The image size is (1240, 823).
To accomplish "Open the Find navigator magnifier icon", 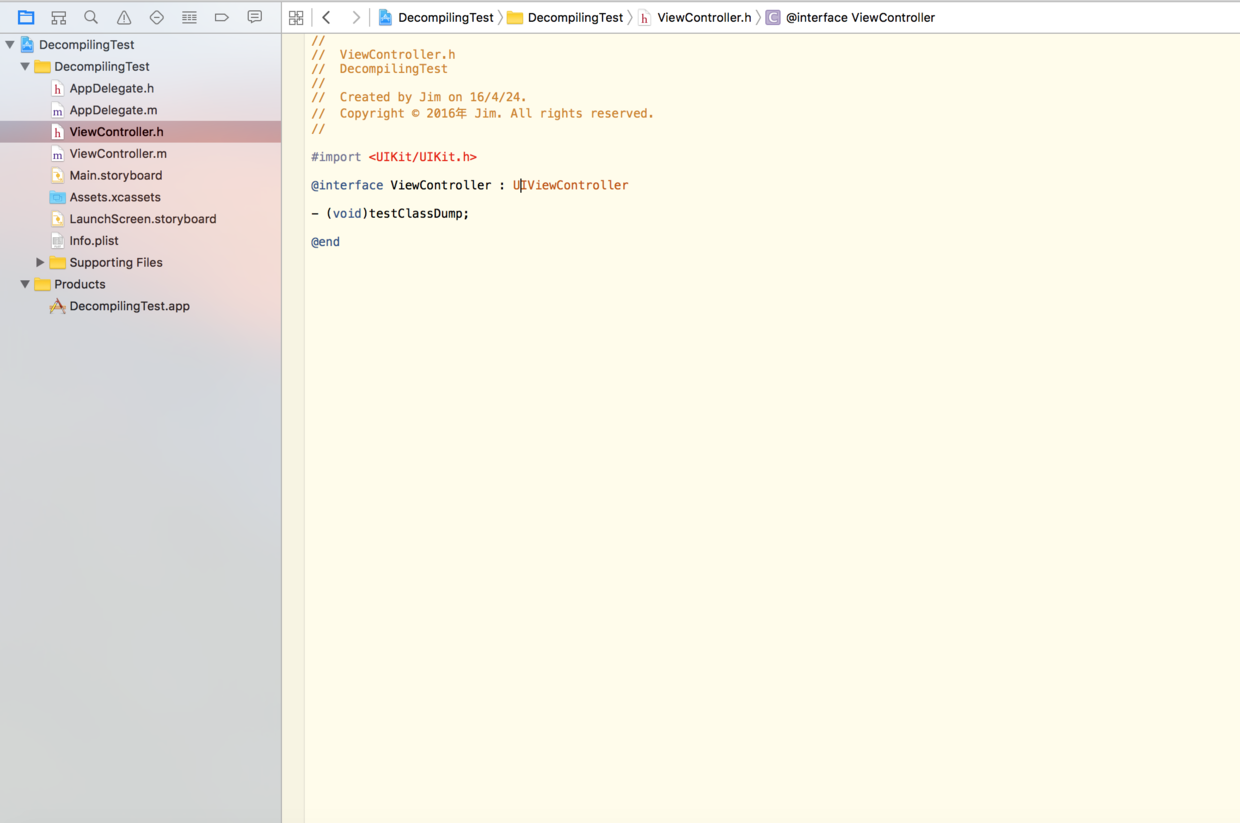I will click(91, 17).
